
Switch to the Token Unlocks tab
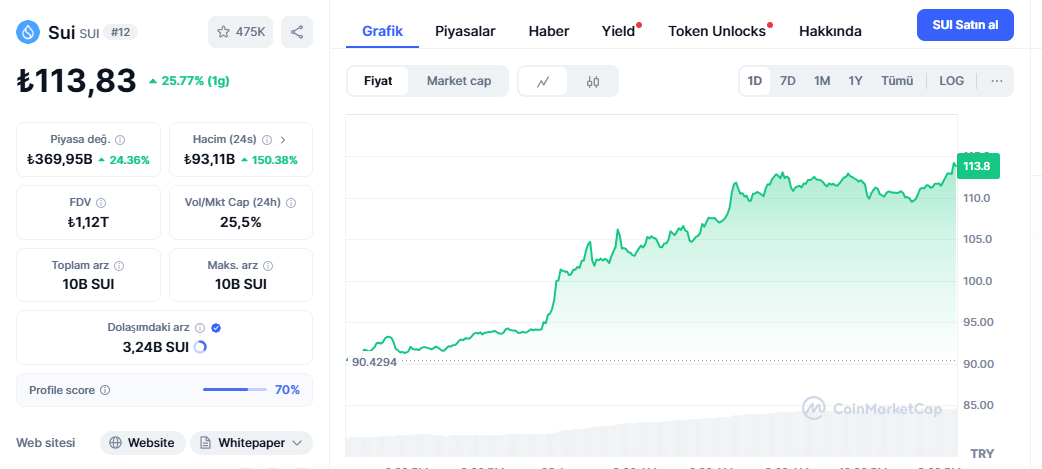717,31
